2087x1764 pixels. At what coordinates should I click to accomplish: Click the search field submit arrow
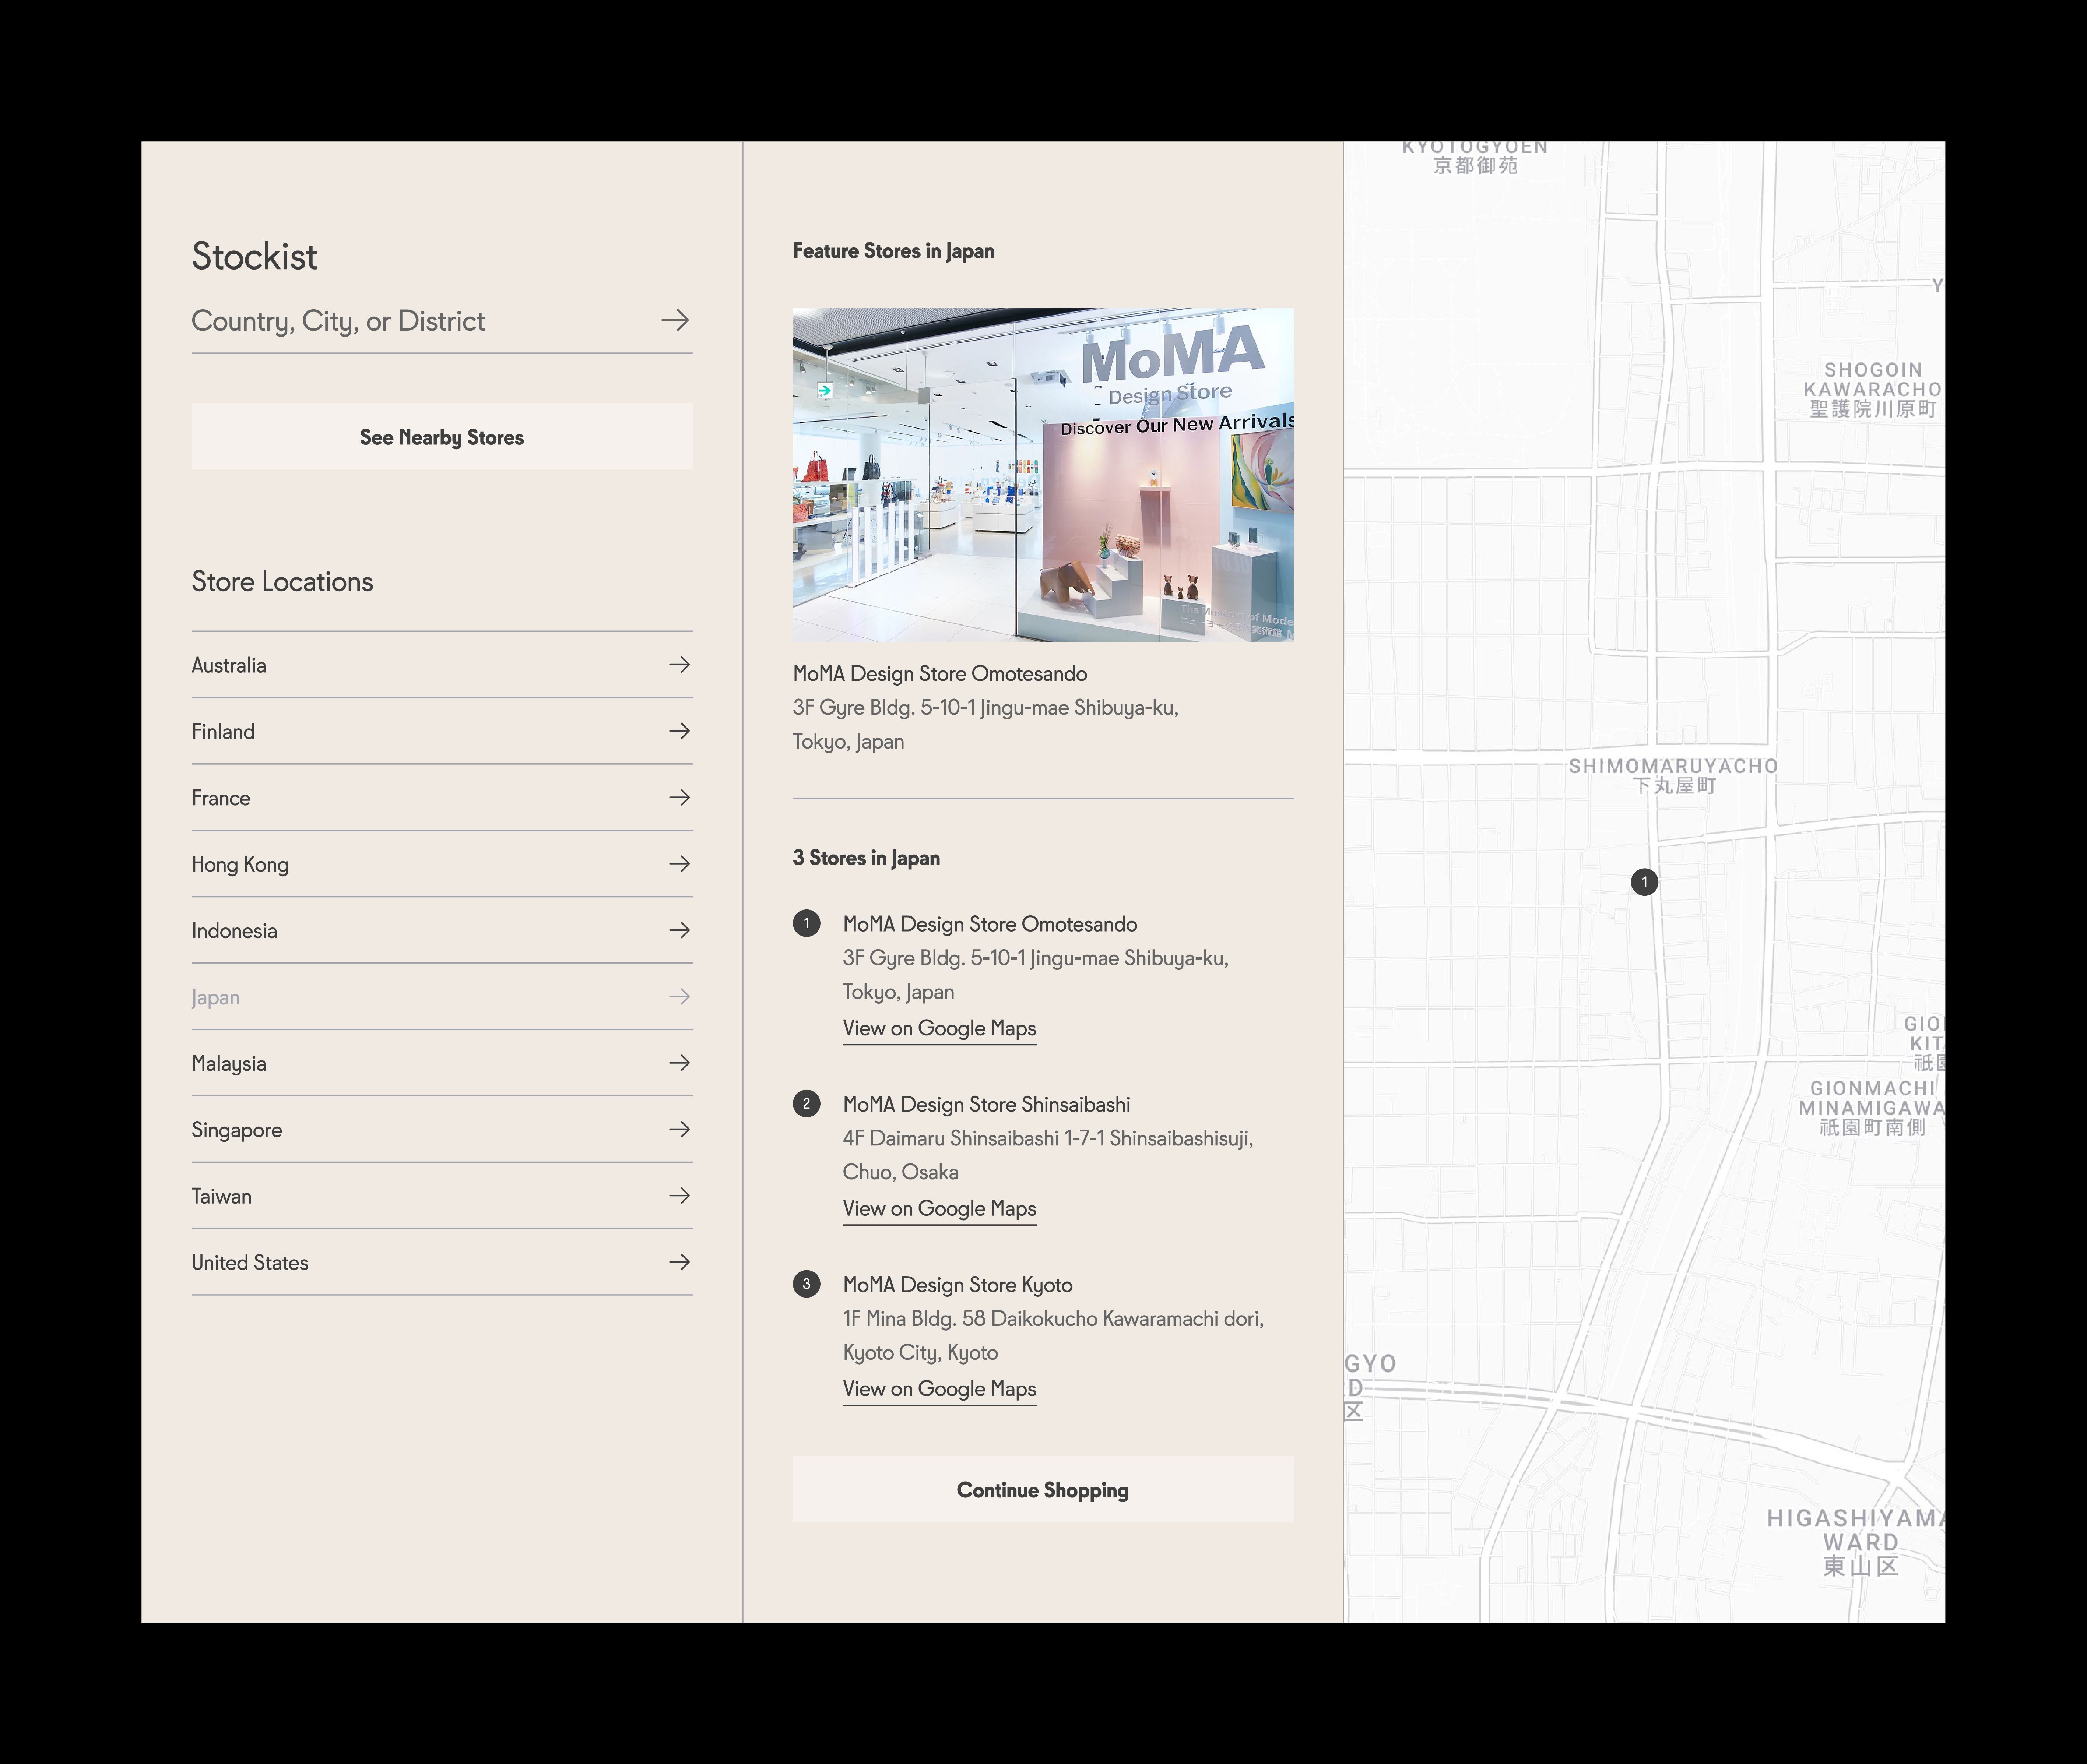tap(675, 320)
